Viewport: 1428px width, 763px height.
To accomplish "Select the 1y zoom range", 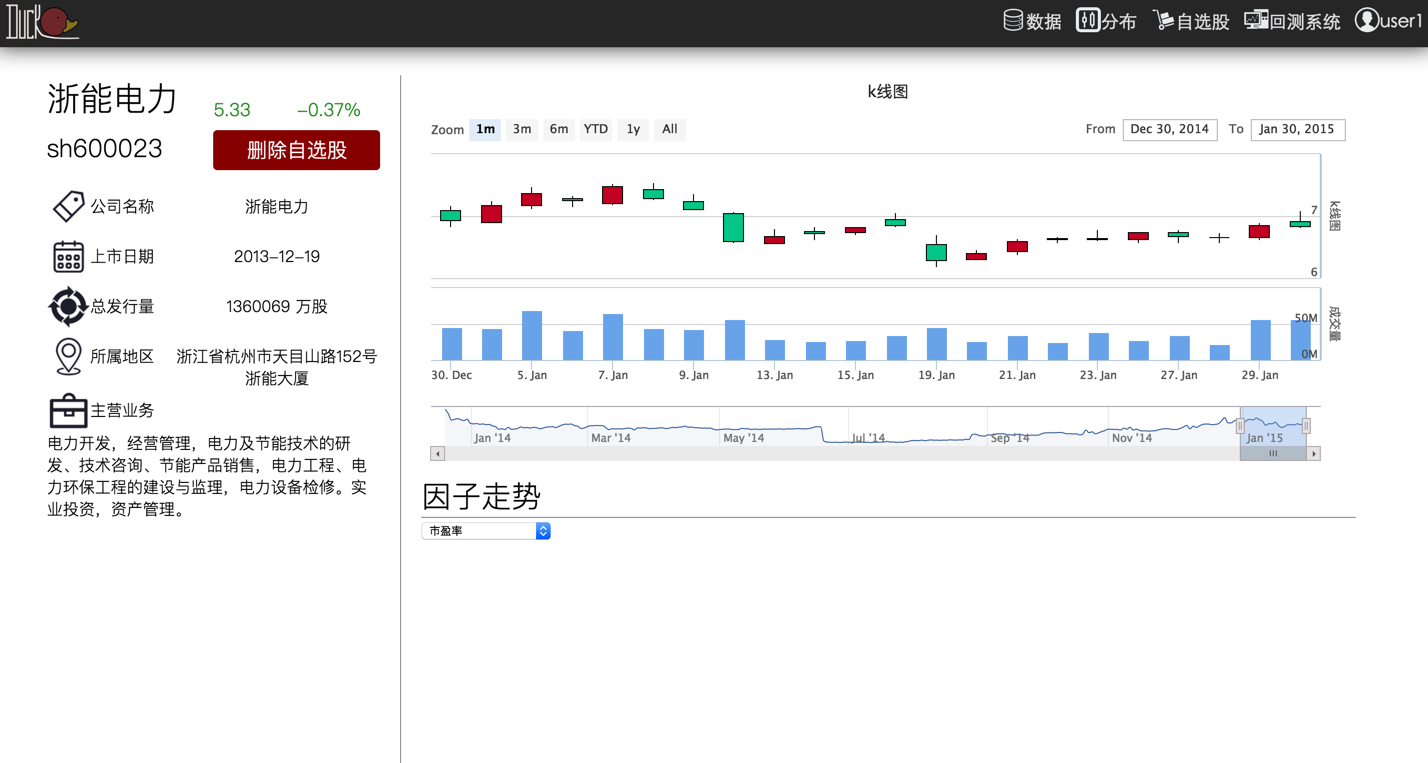I will click(x=633, y=129).
